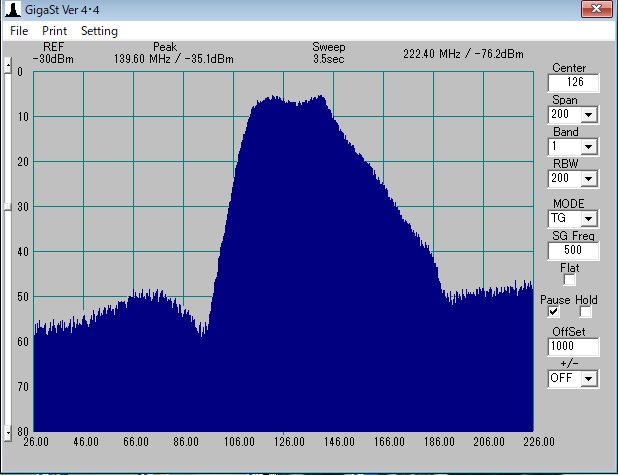The width and height of the screenshot is (618, 475).
Task: Click the SG Freq input field
Action: (x=573, y=250)
